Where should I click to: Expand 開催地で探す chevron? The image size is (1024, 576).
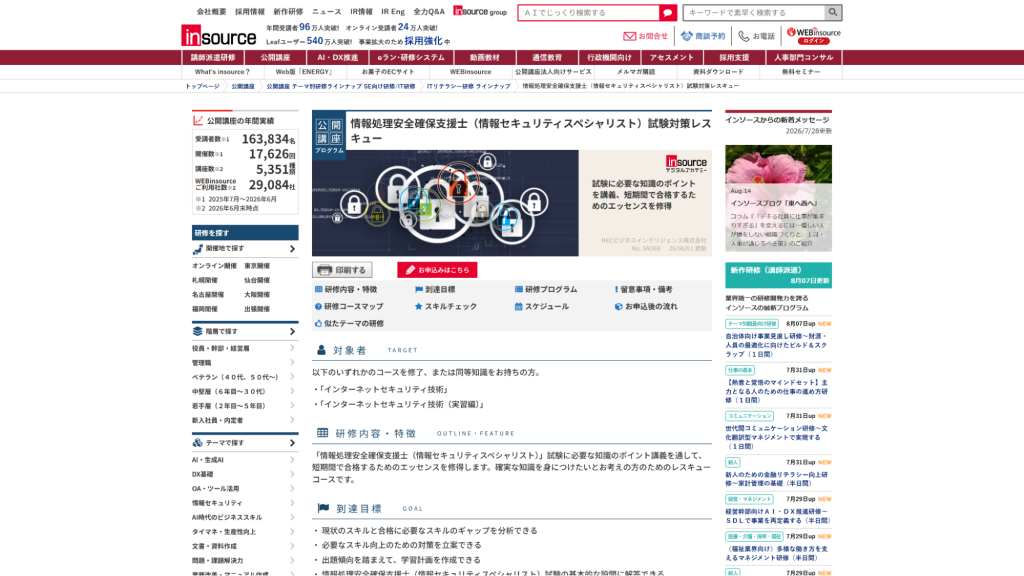292,249
